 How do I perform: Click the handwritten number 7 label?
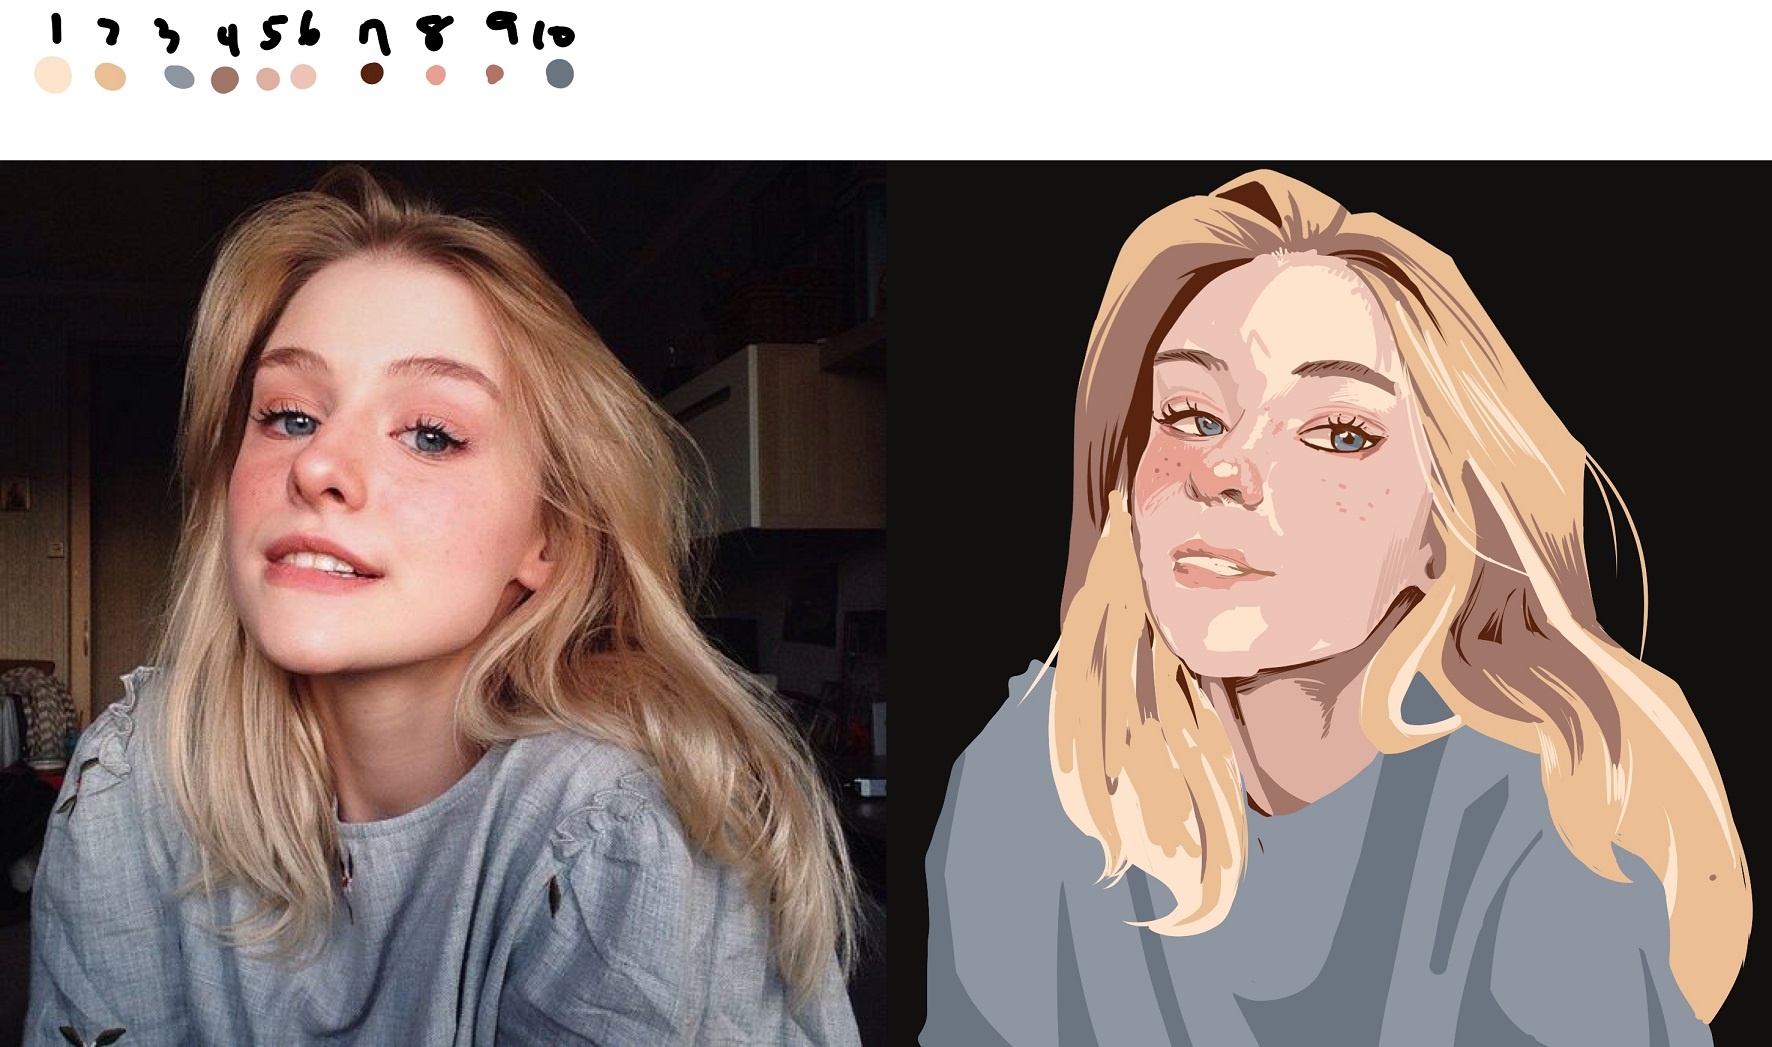click(374, 37)
